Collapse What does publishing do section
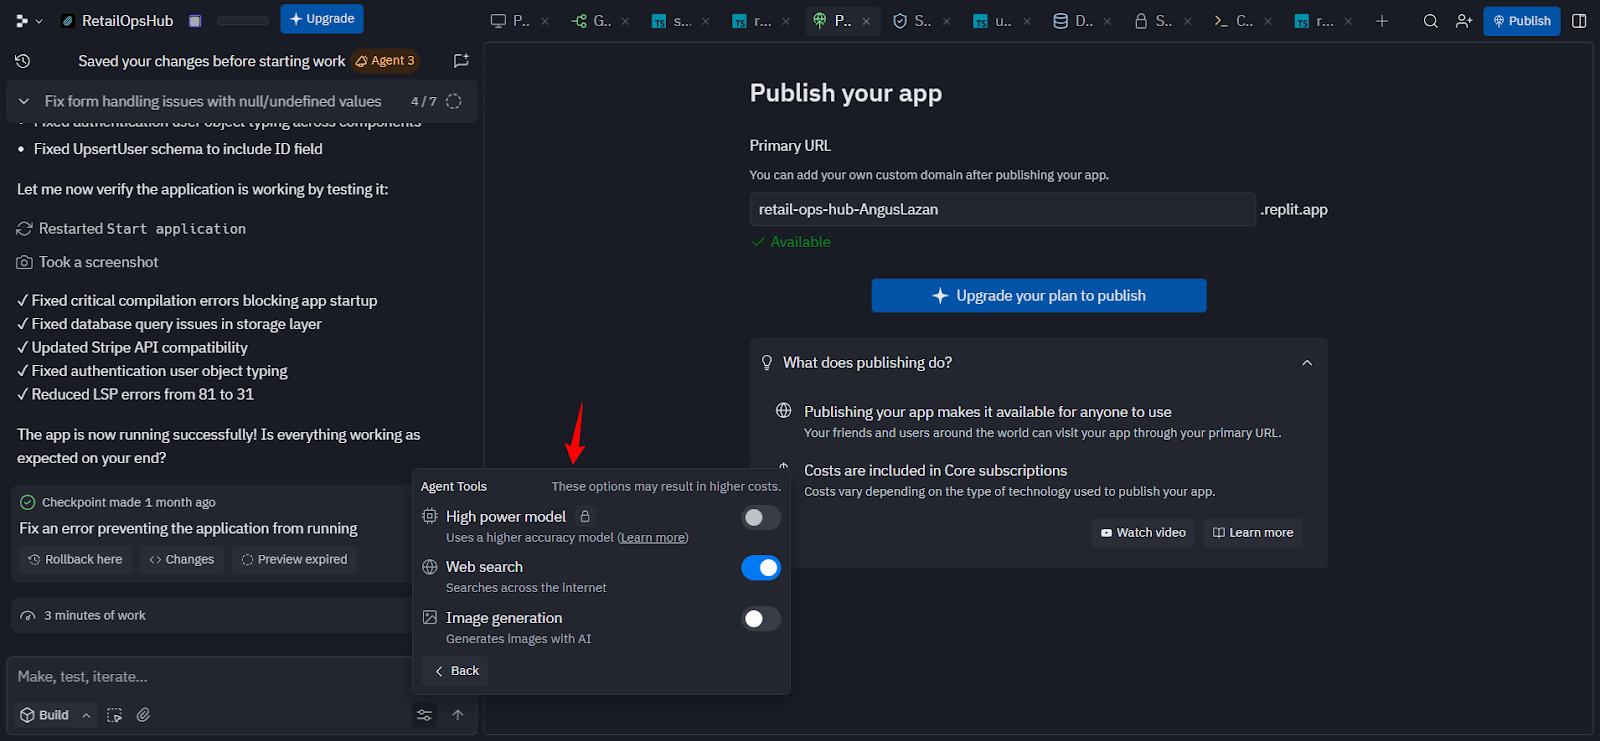Image resolution: width=1600 pixels, height=741 pixels. coord(1307,363)
